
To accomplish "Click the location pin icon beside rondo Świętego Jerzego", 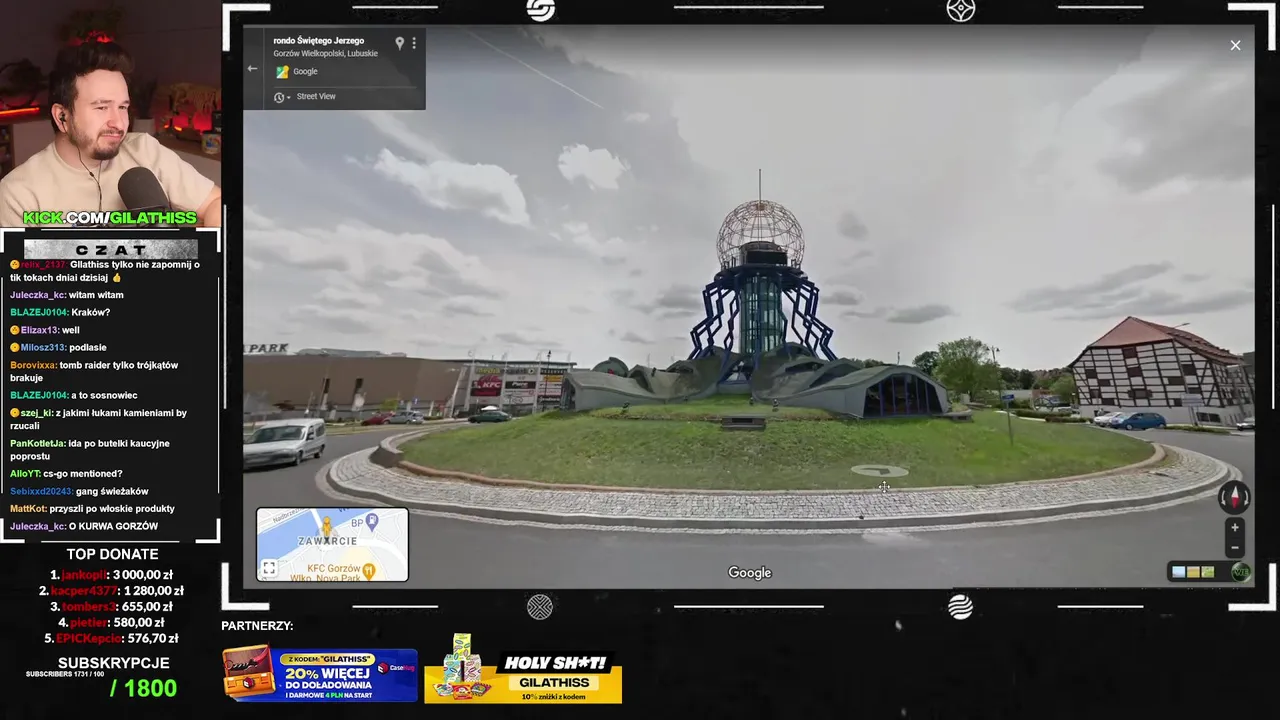I will tap(399, 43).
